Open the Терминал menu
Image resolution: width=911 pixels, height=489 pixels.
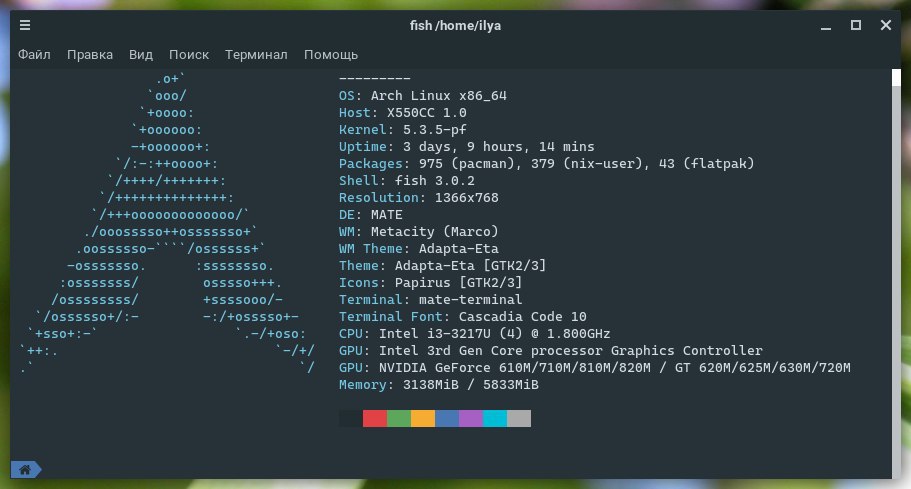(256, 55)
